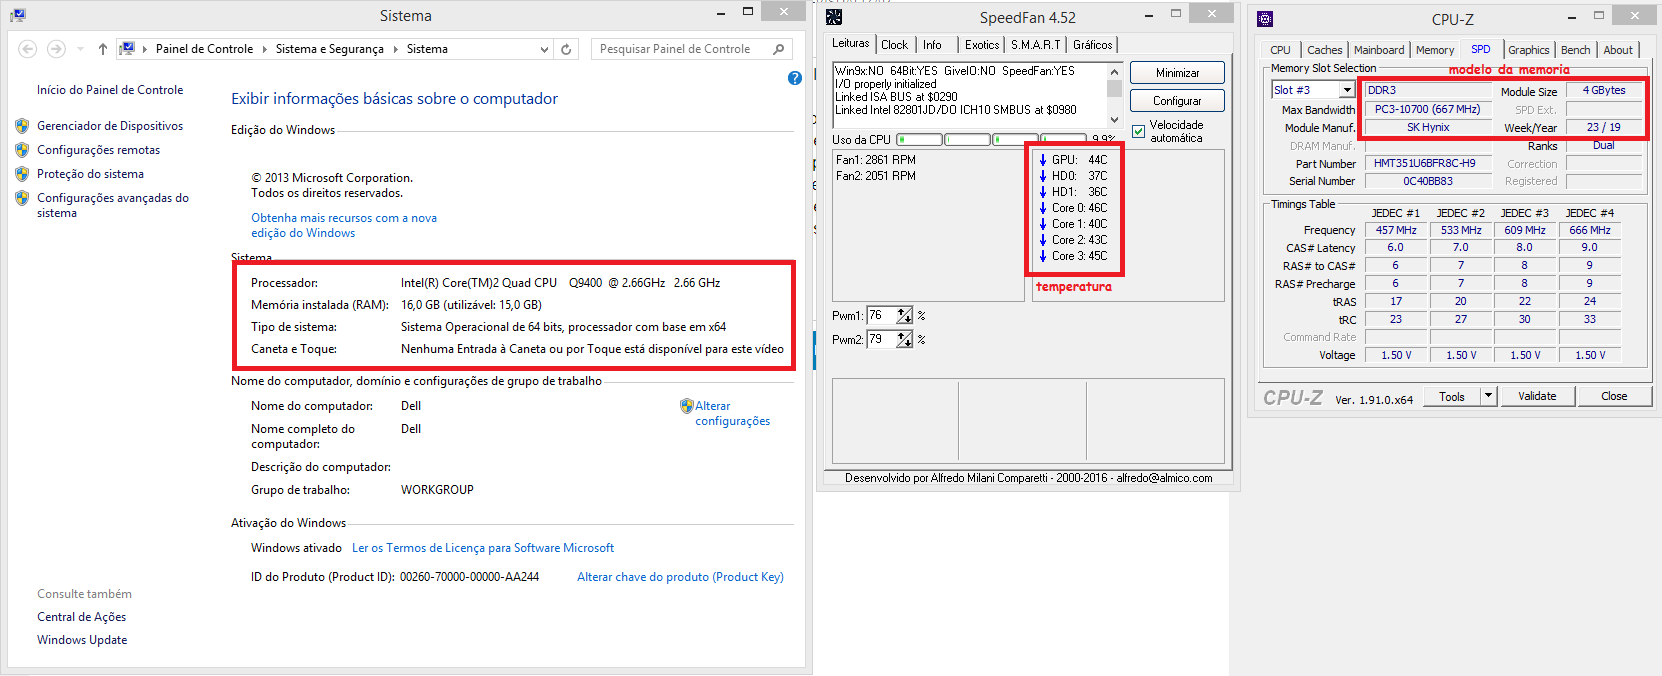Refresh the Sistema page with the reload icon
Viewport: 1662px width, 676px height.
[x=566, y=49]
